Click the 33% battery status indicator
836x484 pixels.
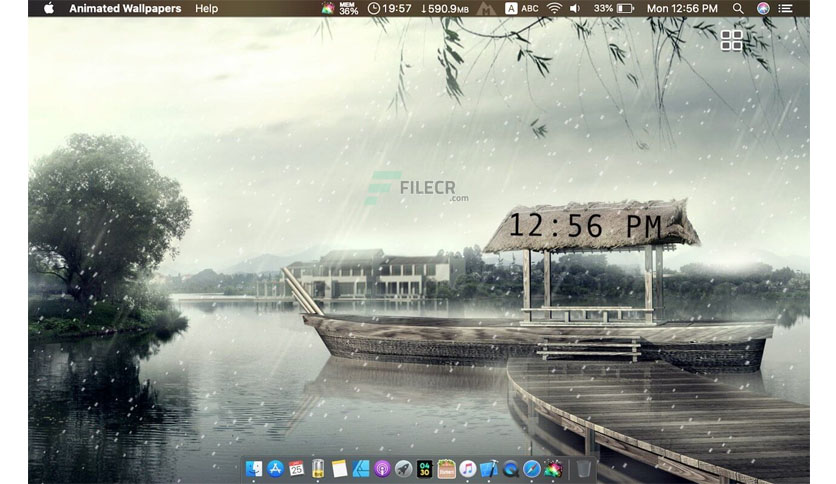pyautogui.click(x=614, y=9)
